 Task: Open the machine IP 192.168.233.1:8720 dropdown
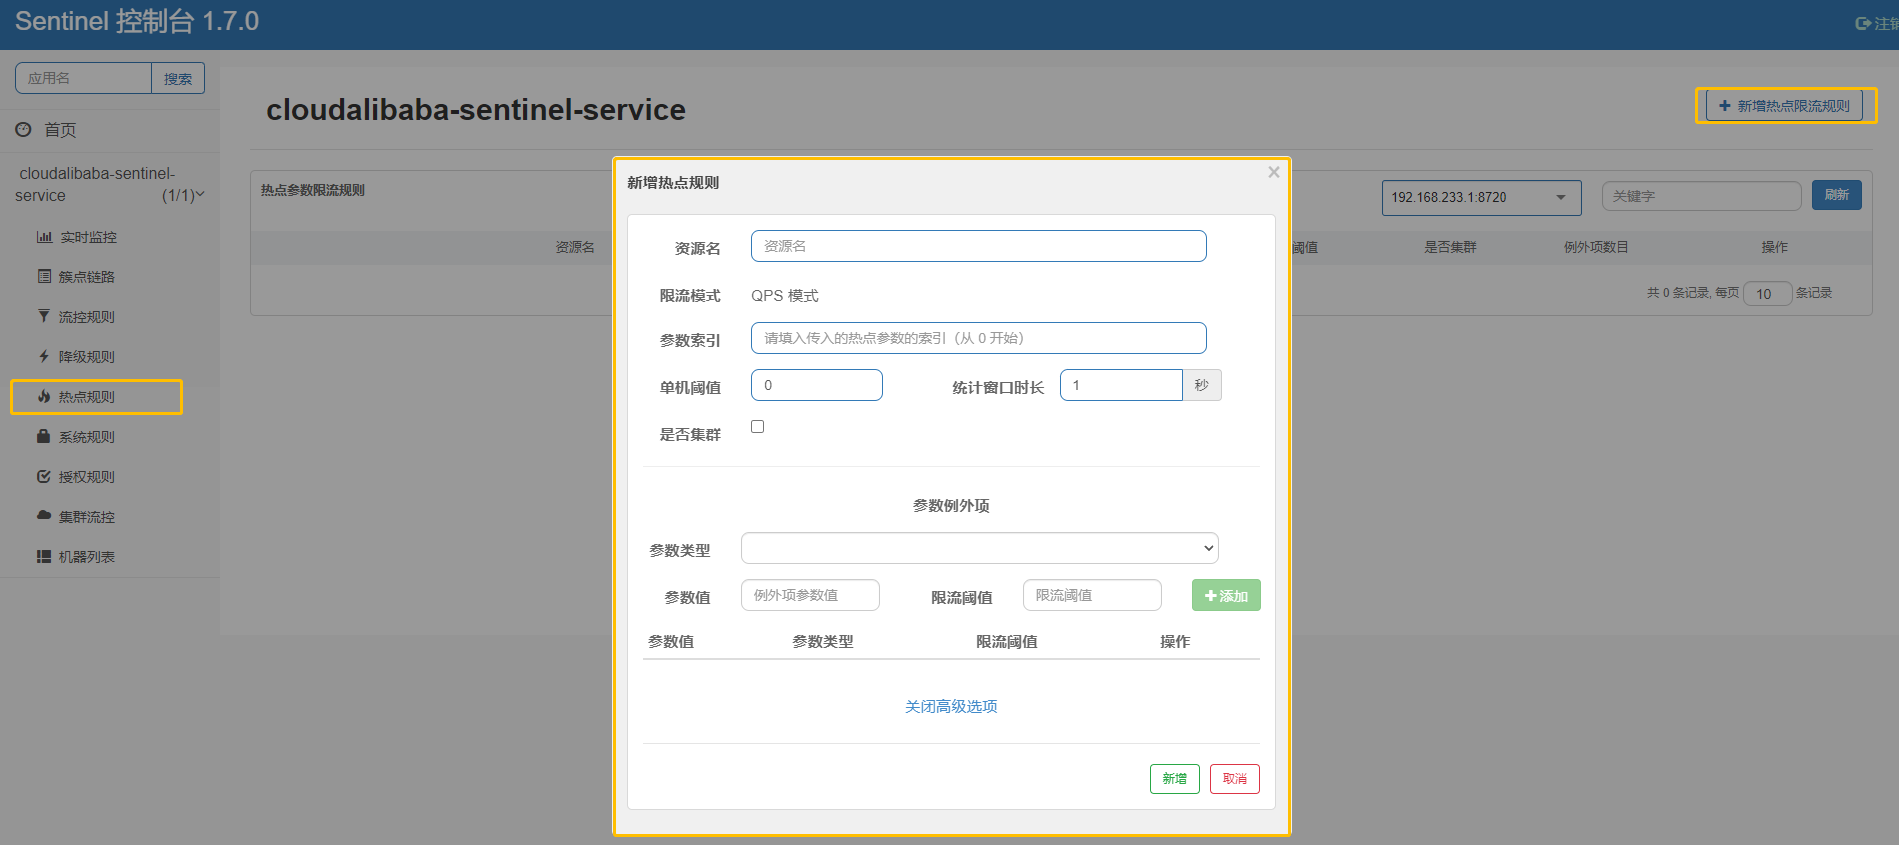pos(1481,197)
